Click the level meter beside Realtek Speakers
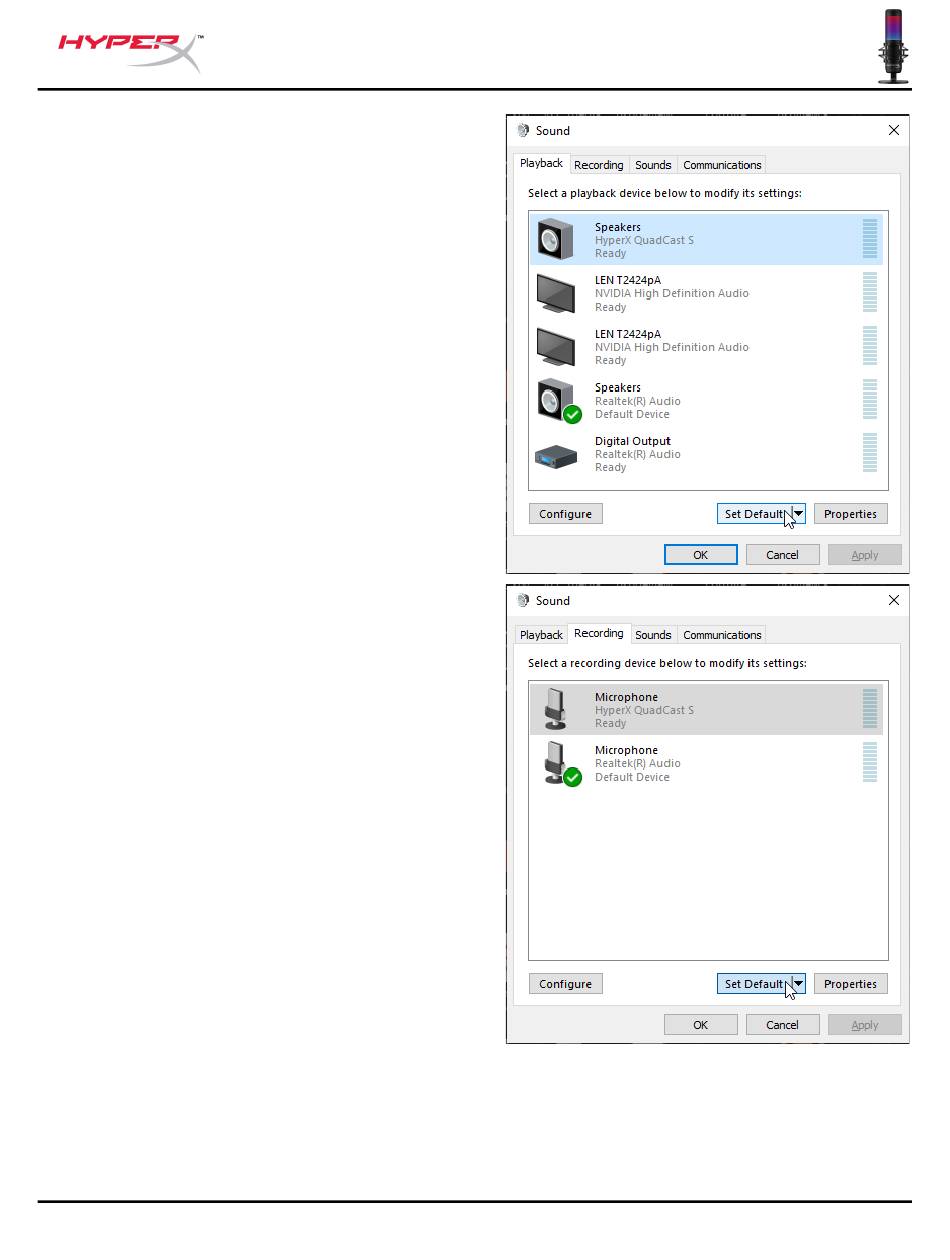The height and width of the screenshot is (1260, 950). (x=870, y=400)
